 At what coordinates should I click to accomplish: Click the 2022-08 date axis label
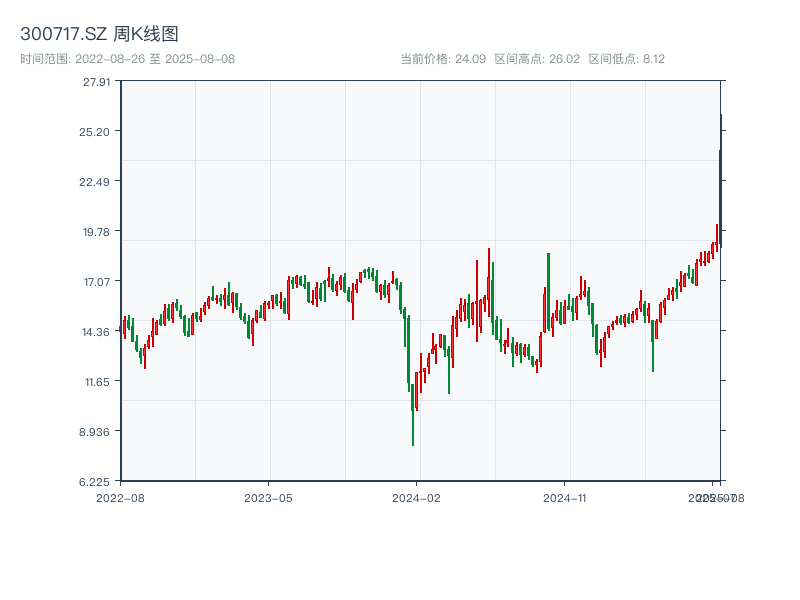click(x=120, y=497)
